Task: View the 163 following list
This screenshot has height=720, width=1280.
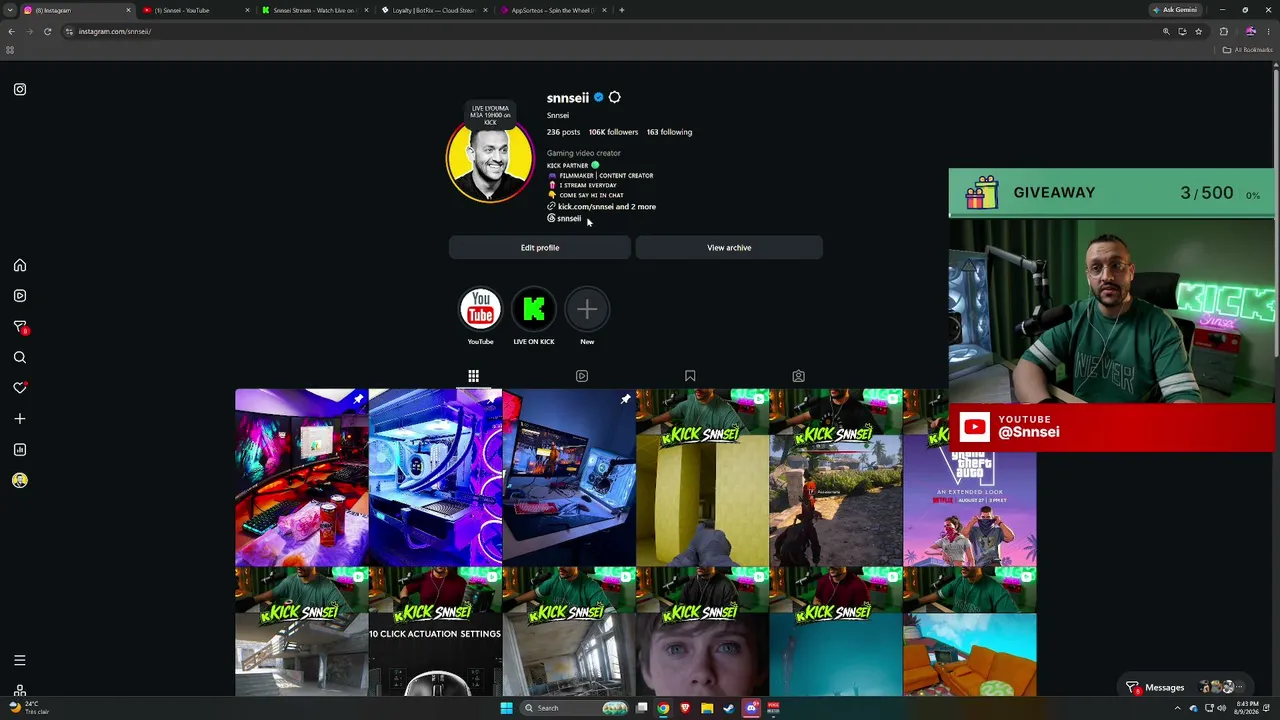Action: [669, 132]
